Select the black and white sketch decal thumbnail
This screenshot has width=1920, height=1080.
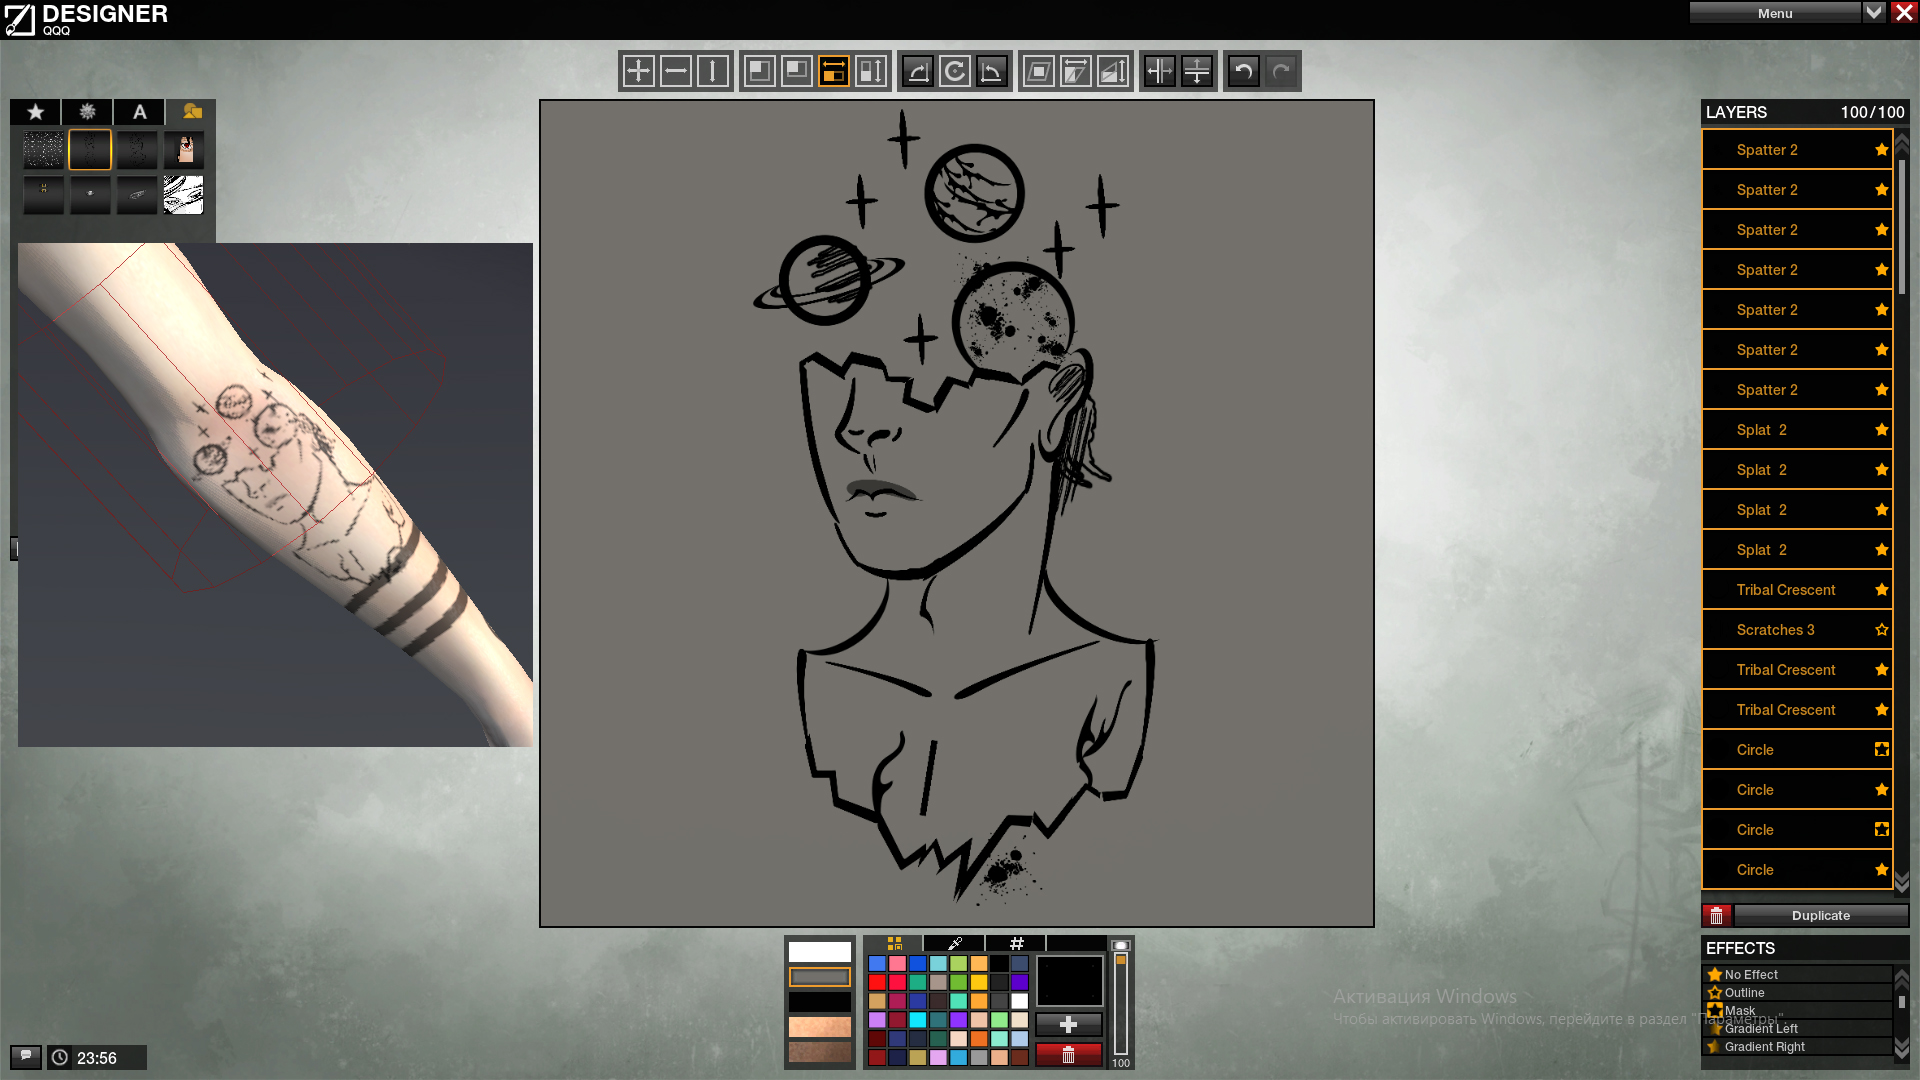(x=183, y=195)
